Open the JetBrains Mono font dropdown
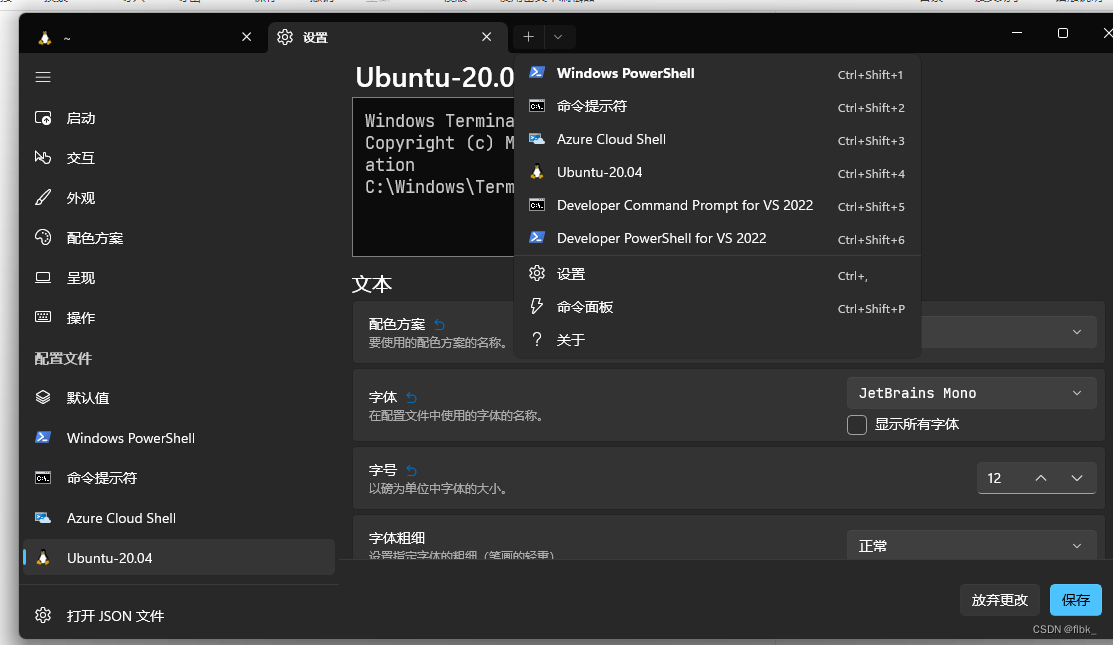 coord(971,393)
